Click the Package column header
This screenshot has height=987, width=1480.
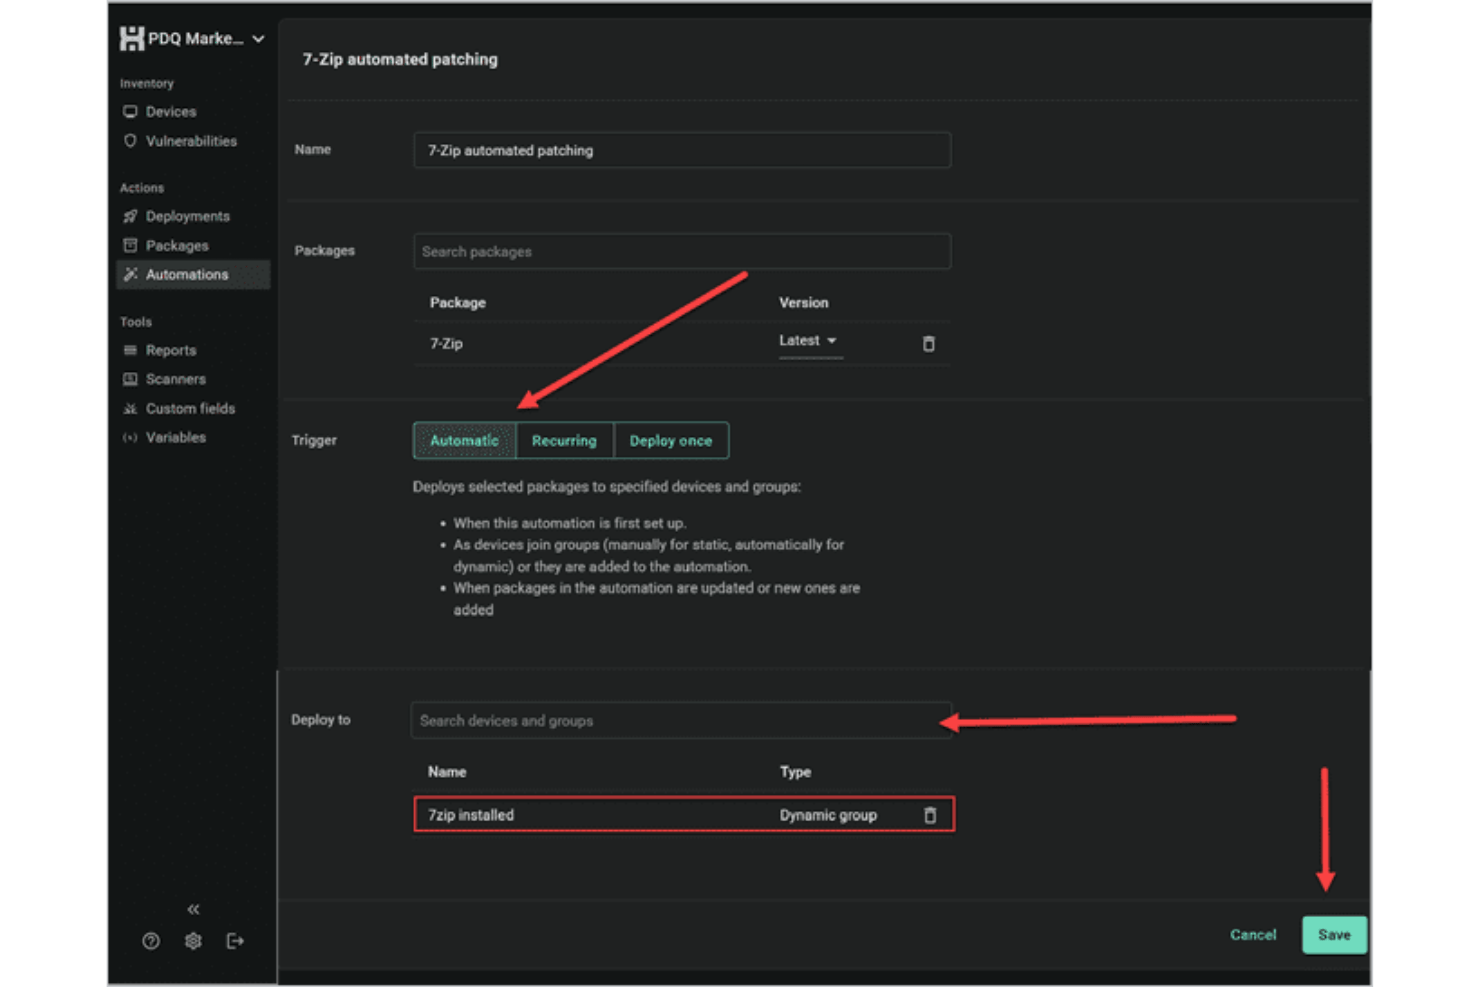(x=458, y=303)
